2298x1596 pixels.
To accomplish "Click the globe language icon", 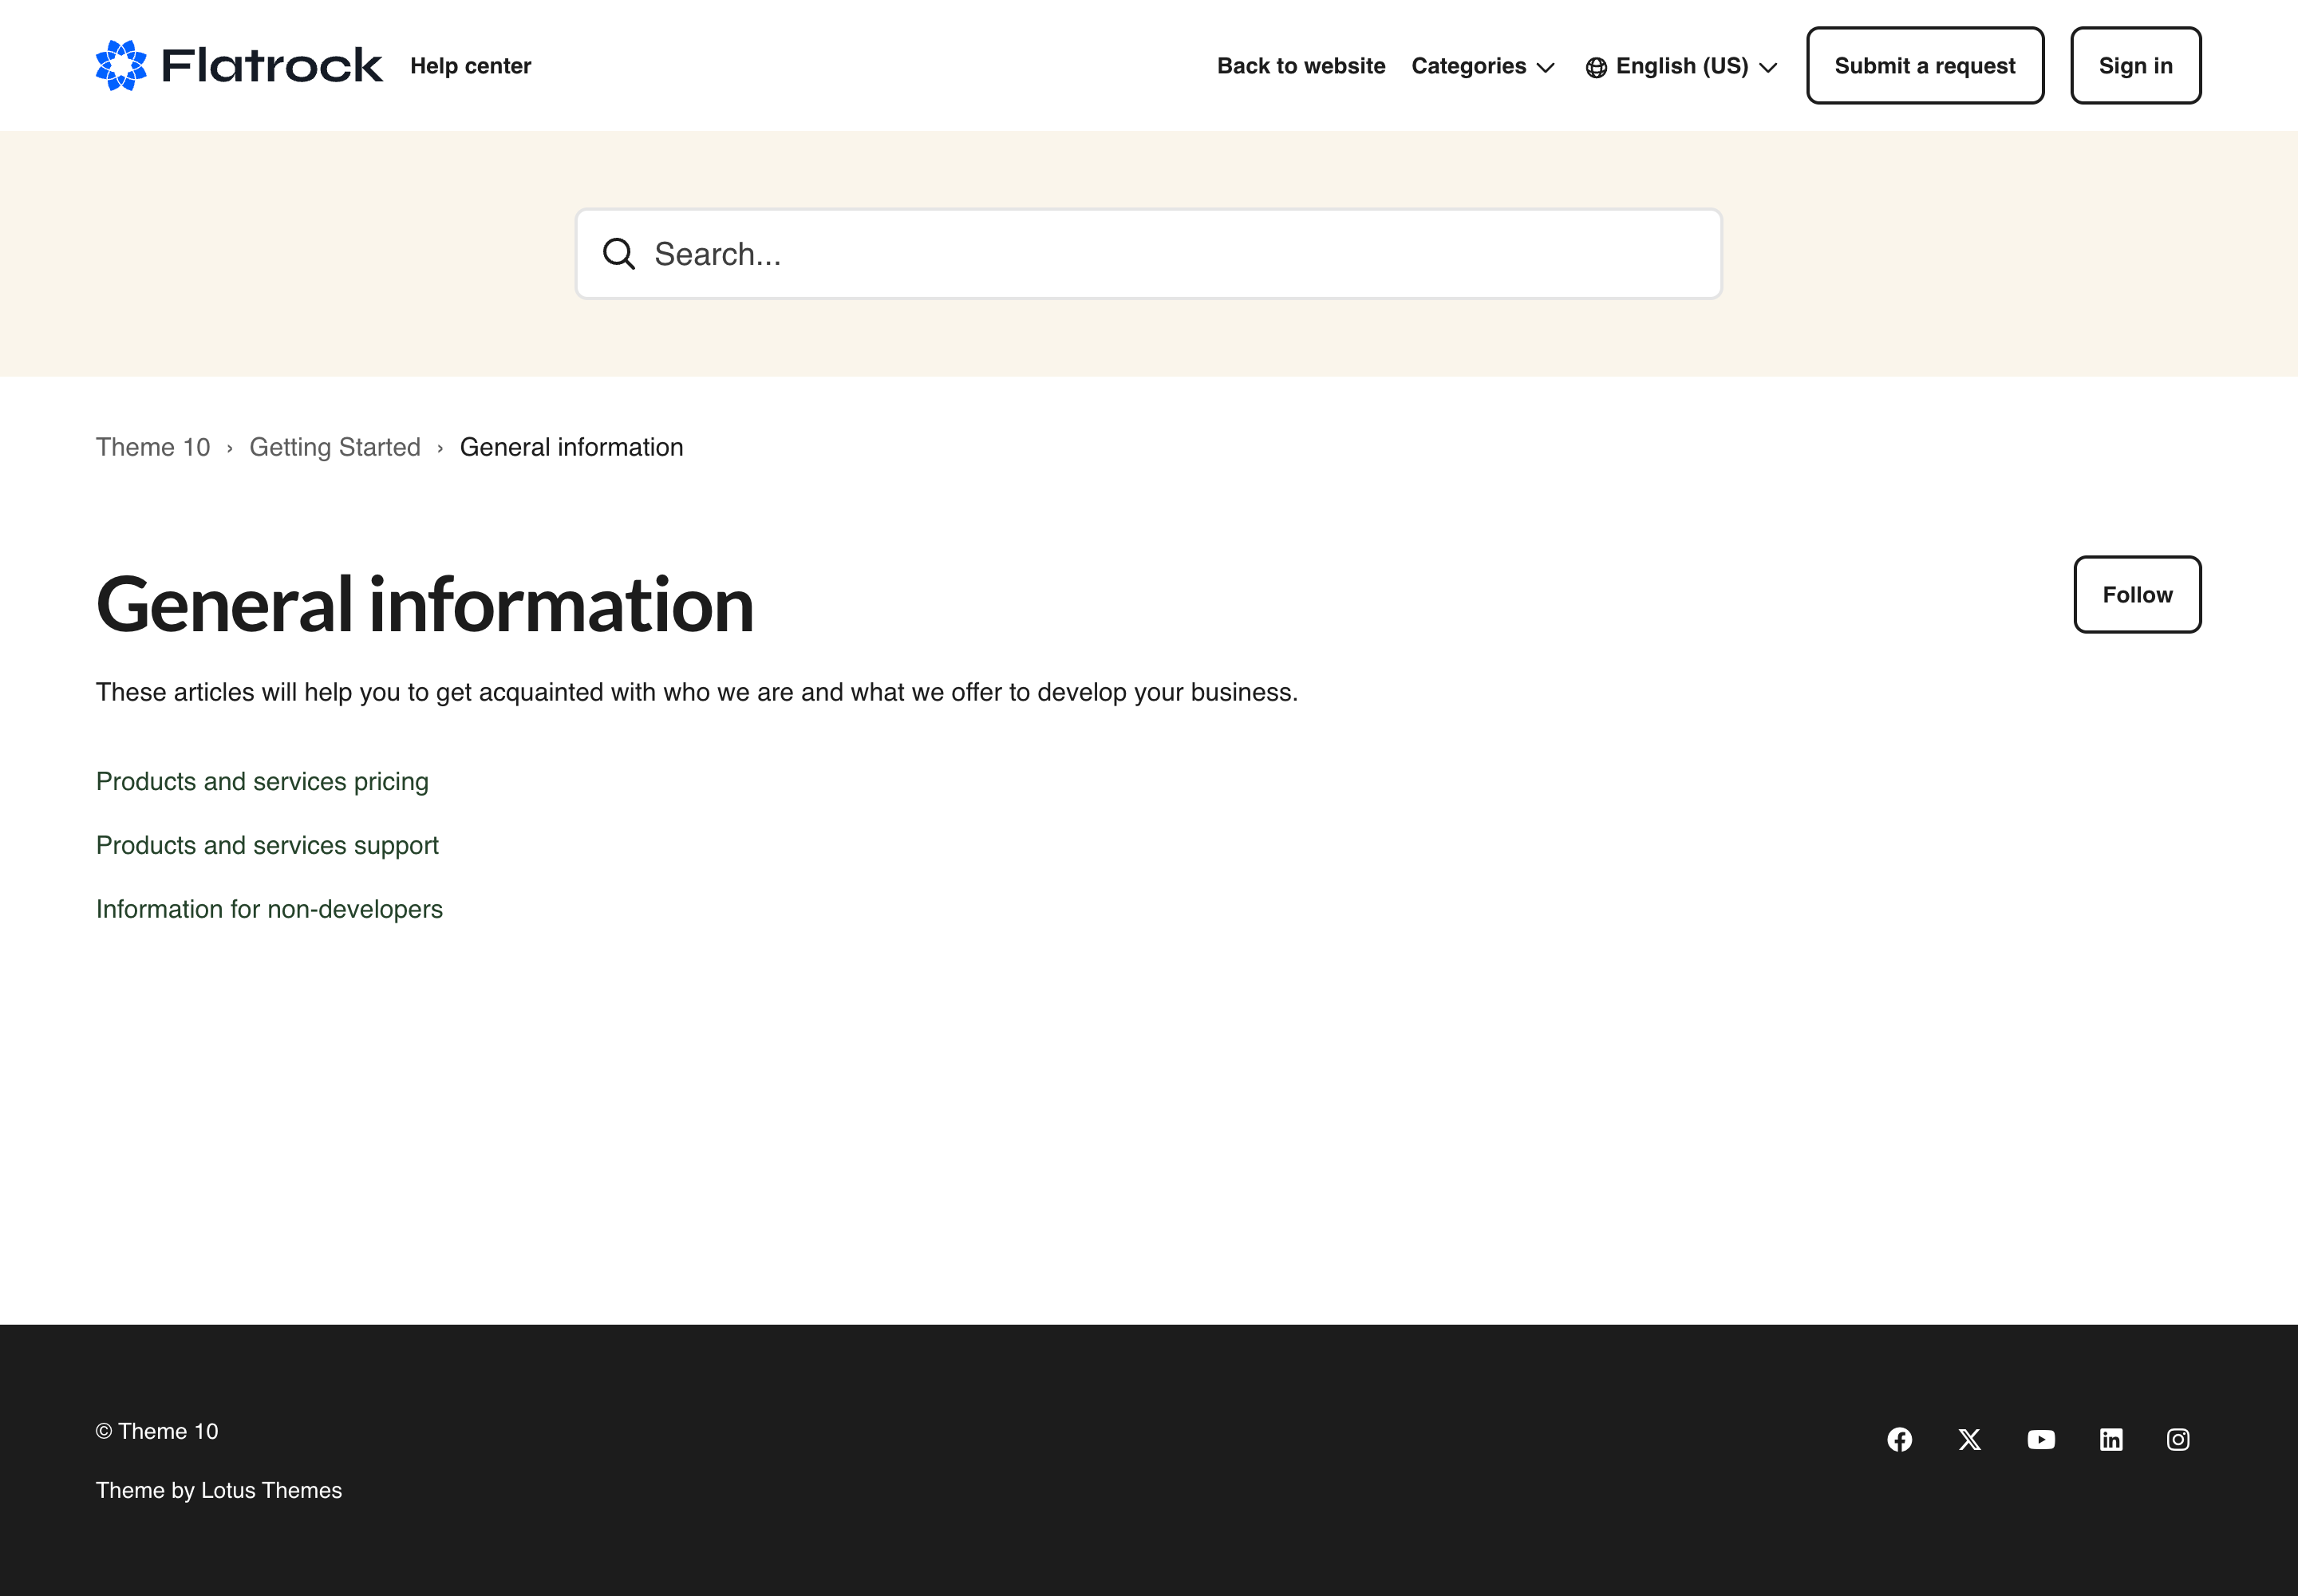I will tap(1596, 67).
